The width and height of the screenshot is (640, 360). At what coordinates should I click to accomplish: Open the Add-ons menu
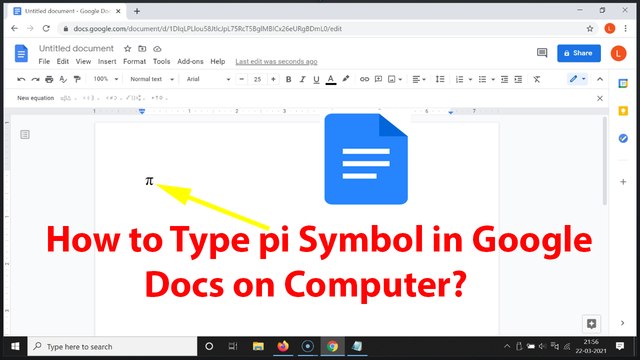click(190, 62)
